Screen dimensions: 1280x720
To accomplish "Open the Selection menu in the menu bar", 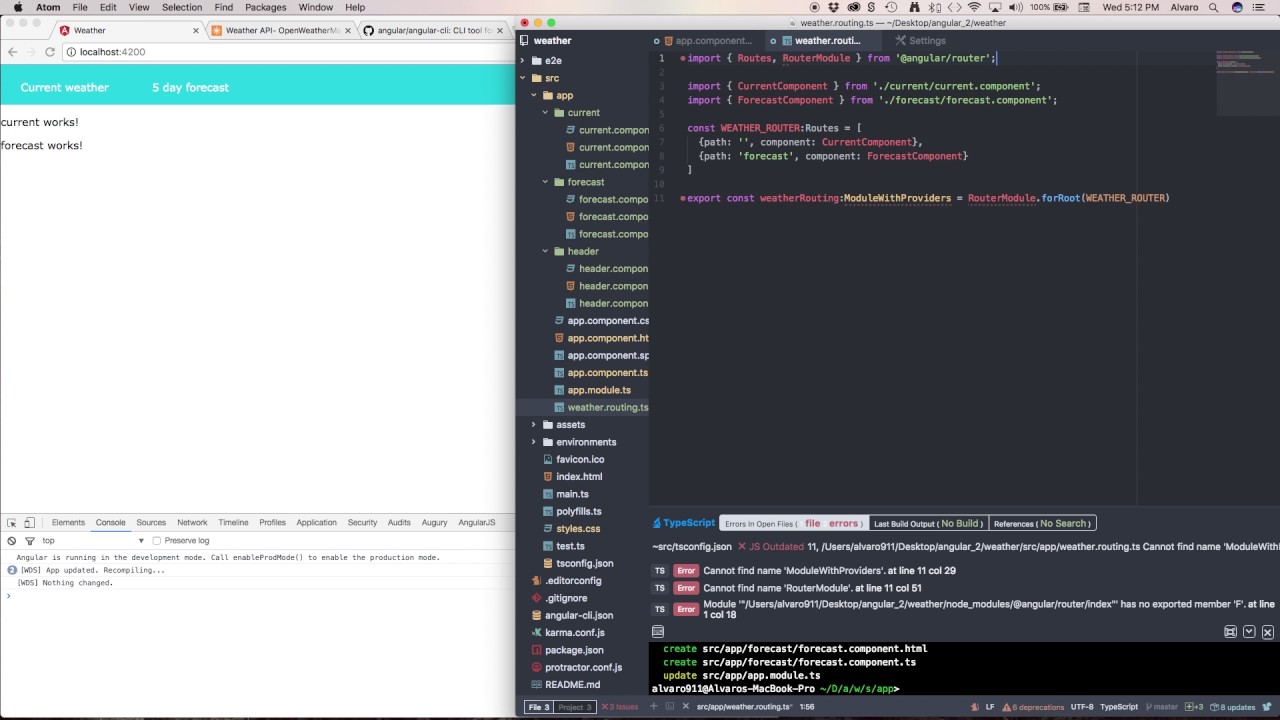I will (182, 7).
